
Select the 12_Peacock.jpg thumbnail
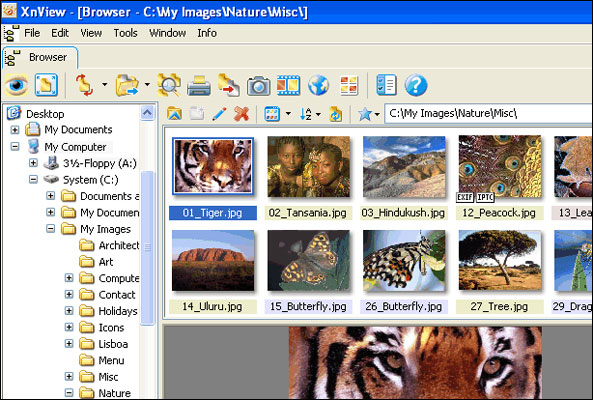(x=500, y=166)
